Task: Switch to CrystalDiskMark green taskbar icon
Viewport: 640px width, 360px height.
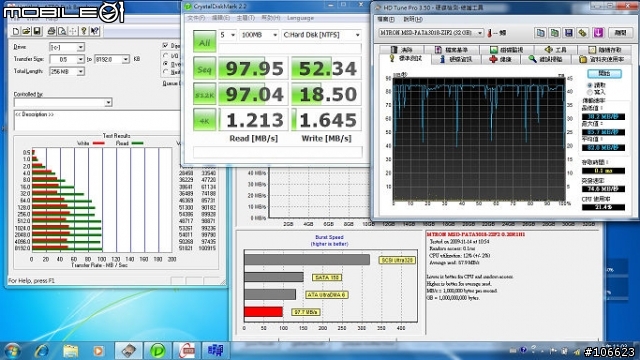Action: [x=158, y=351]
